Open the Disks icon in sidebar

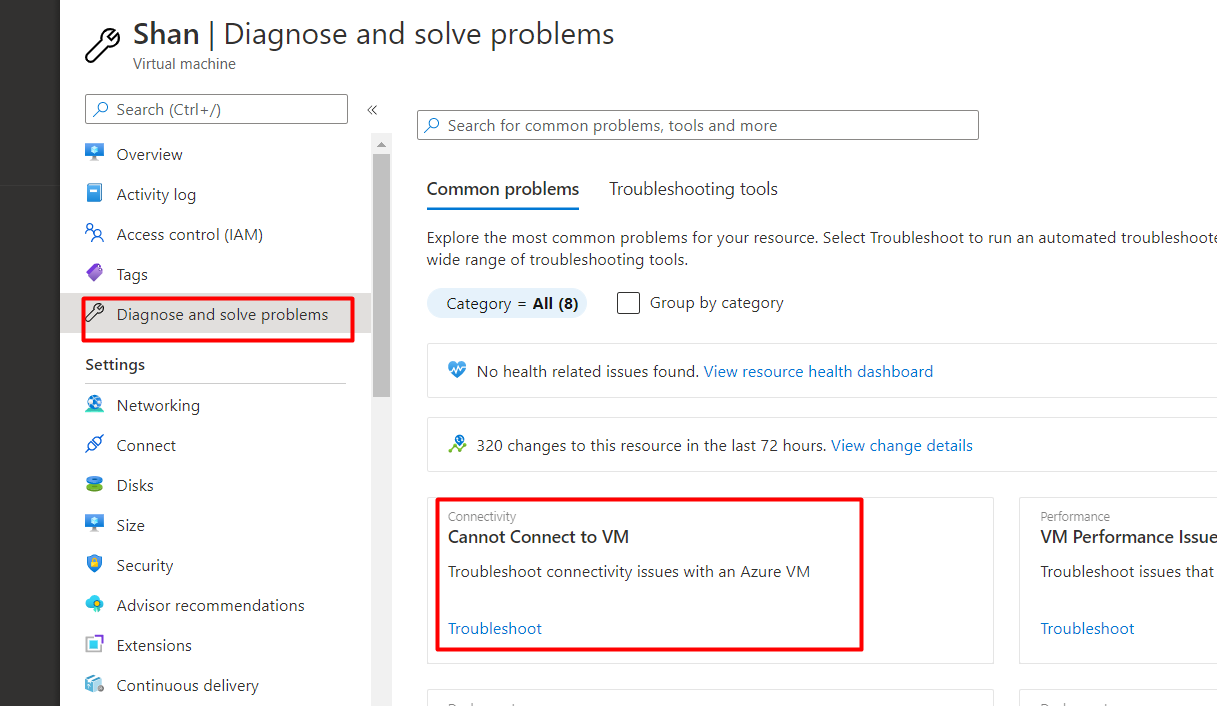click(95, 484)
